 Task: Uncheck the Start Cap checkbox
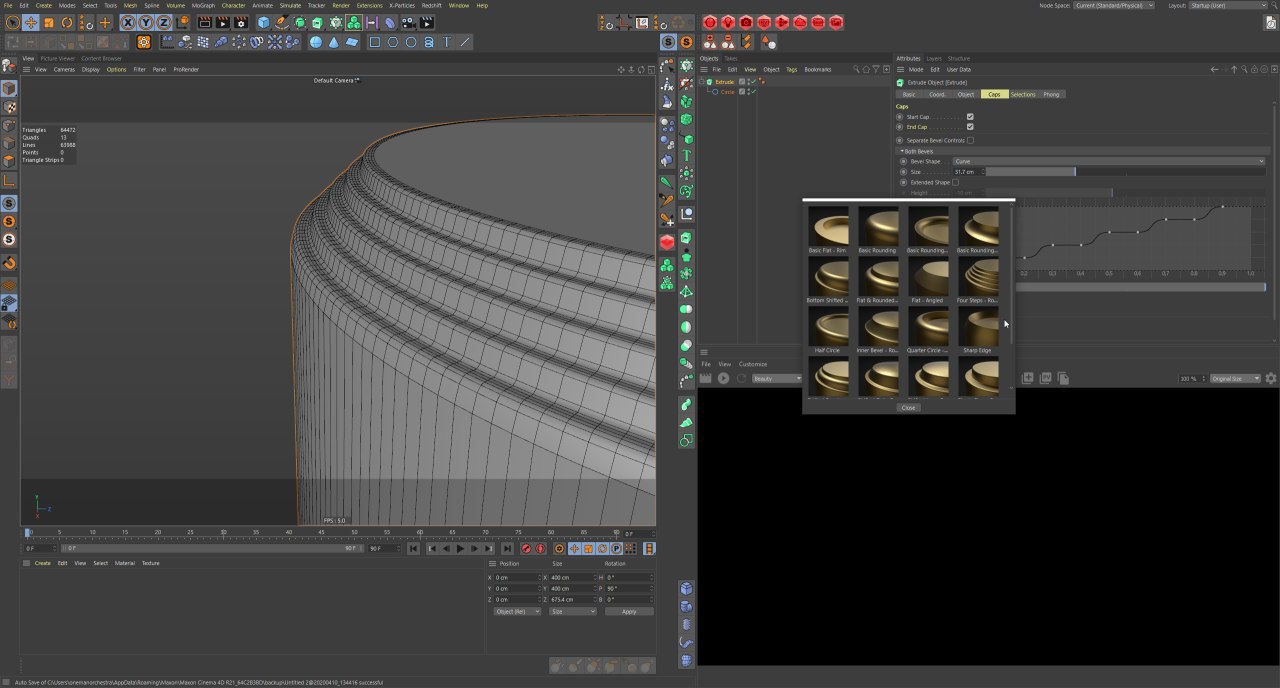pos(970,117)
